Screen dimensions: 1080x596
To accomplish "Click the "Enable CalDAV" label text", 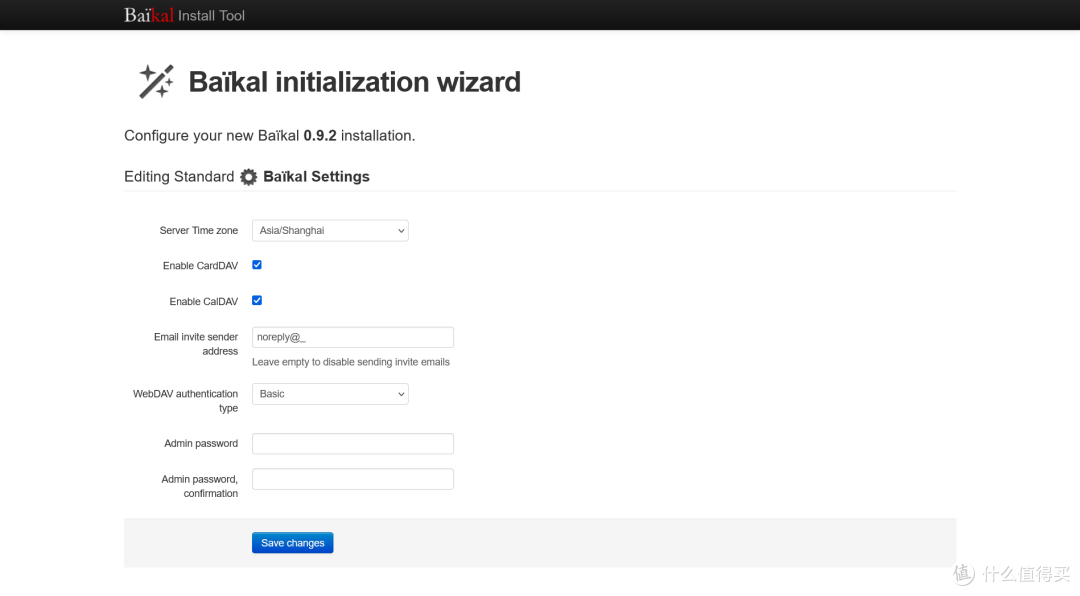I will click(203, 302).
